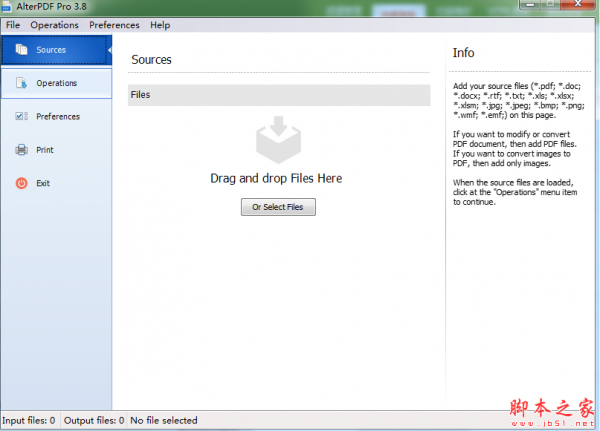
Task: Open the File menu
Action: point(13,25)
